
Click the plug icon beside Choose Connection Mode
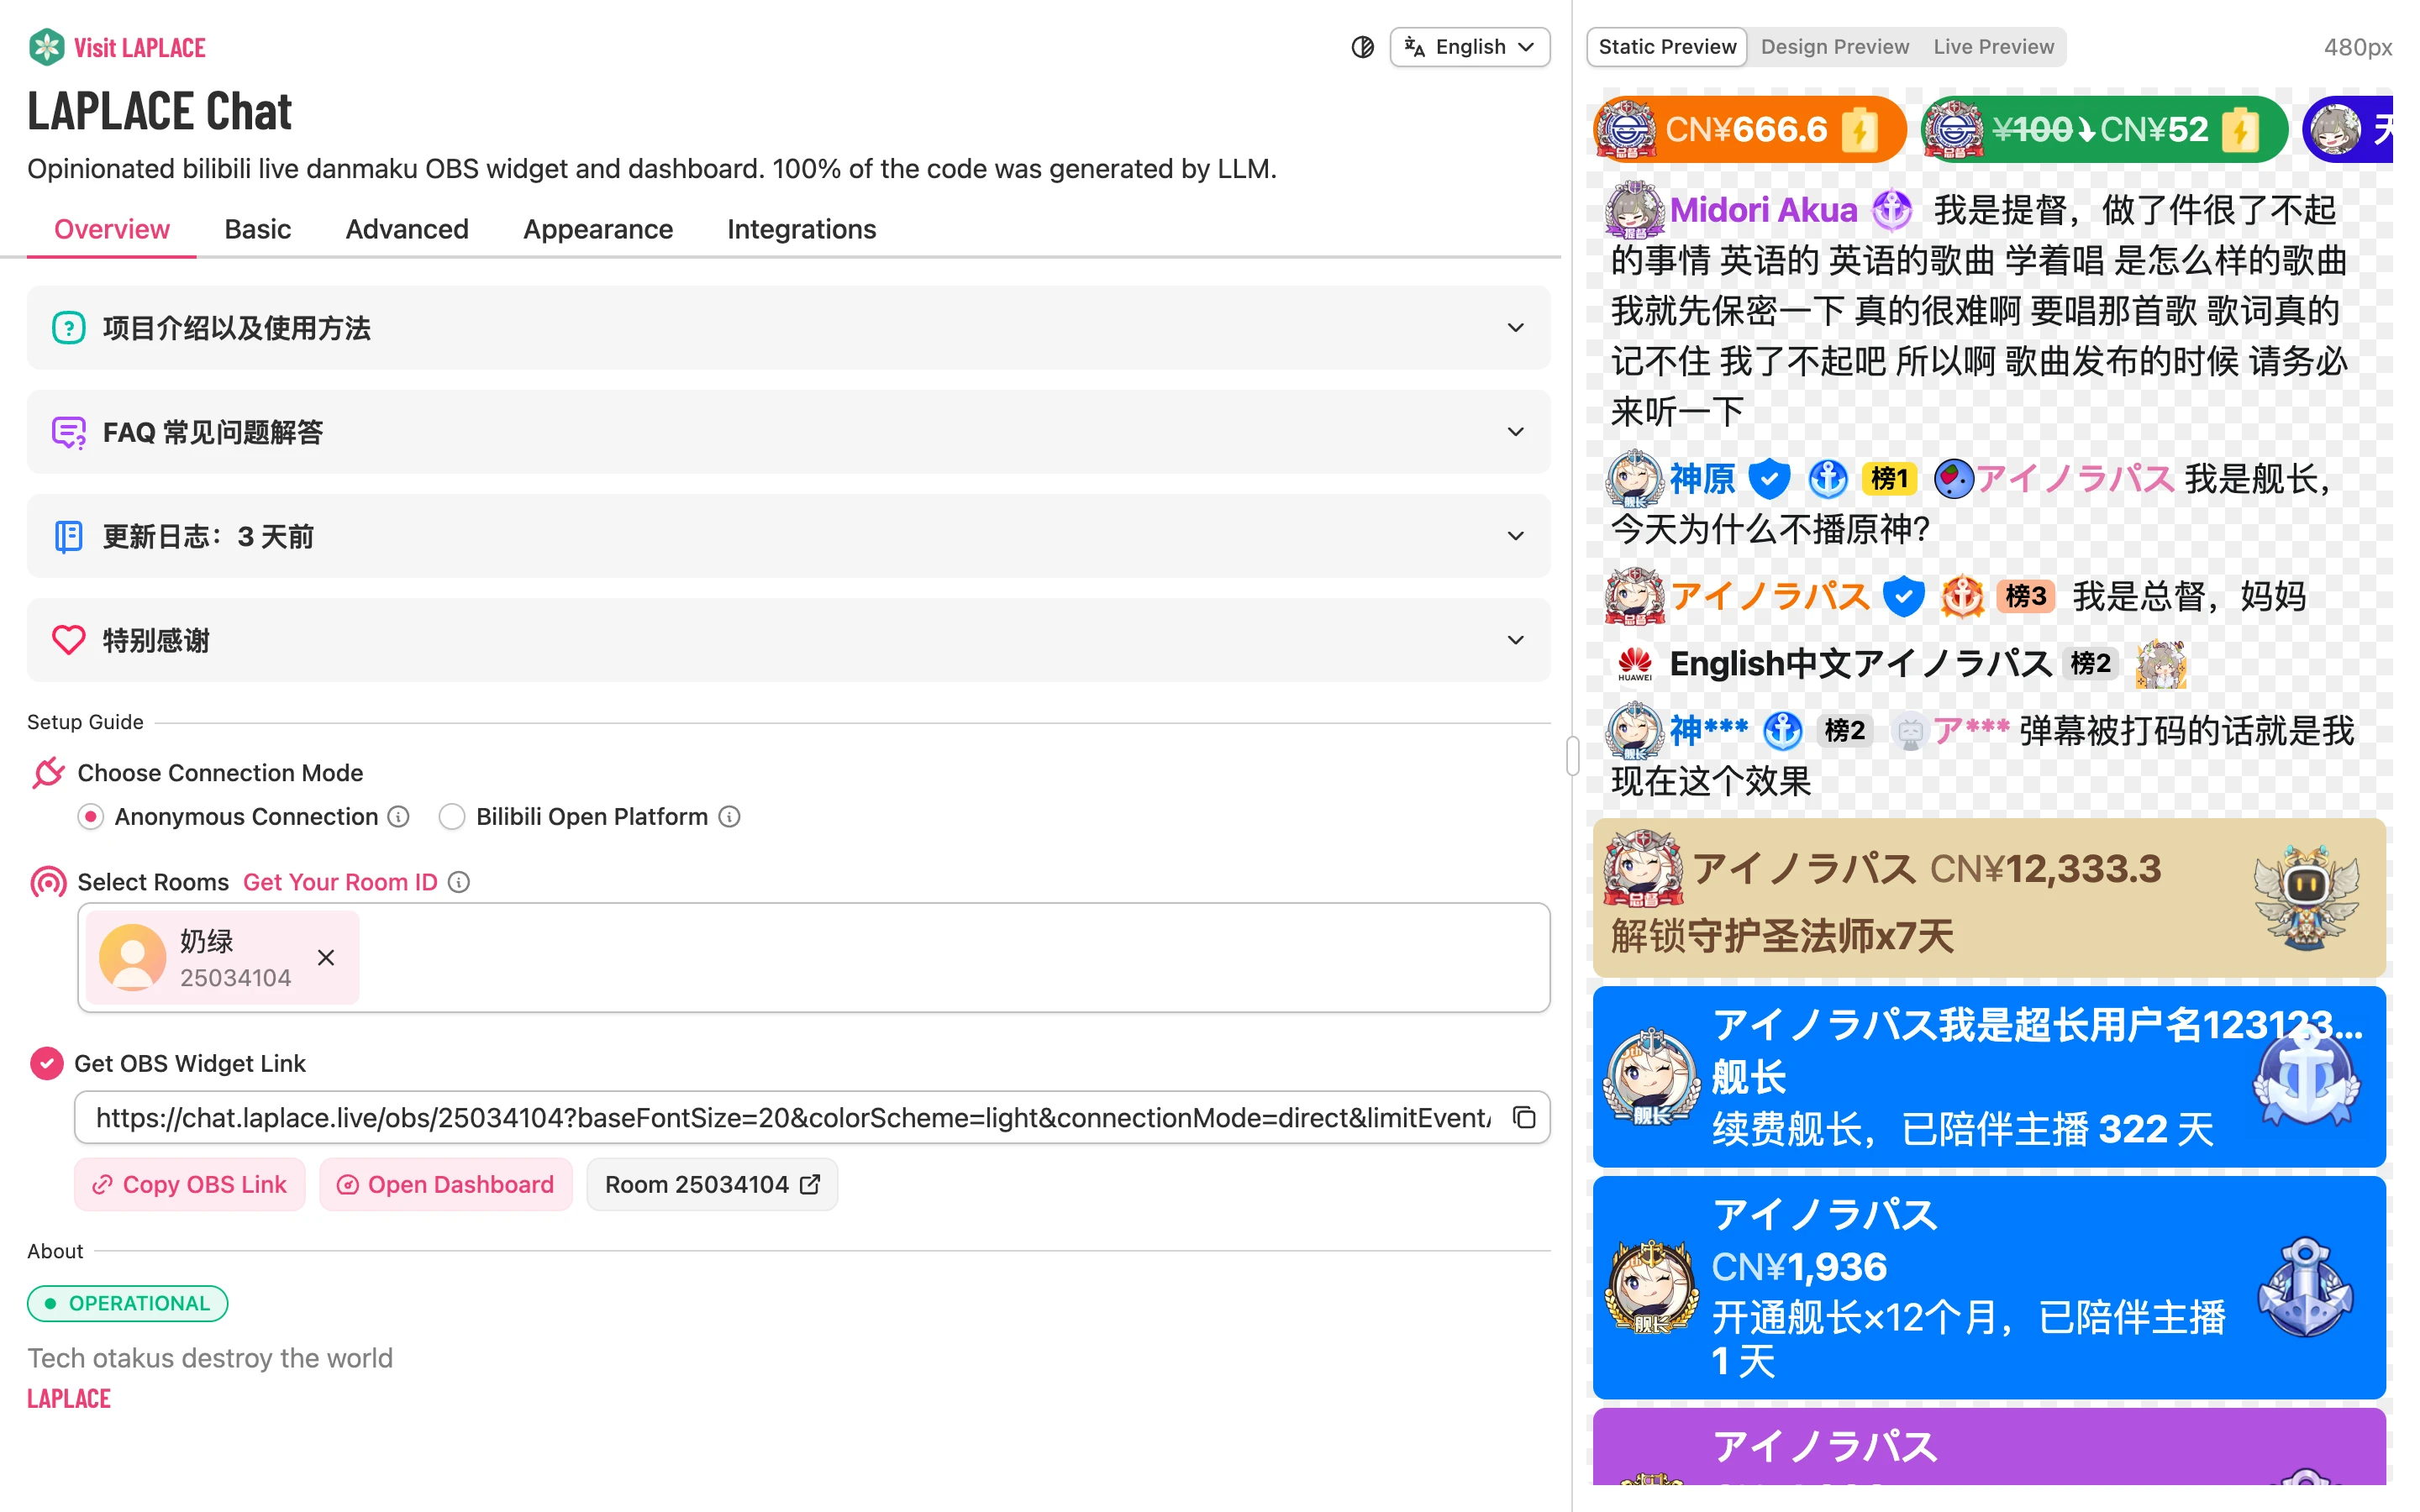pyautogui.click(x=48, y=773)
